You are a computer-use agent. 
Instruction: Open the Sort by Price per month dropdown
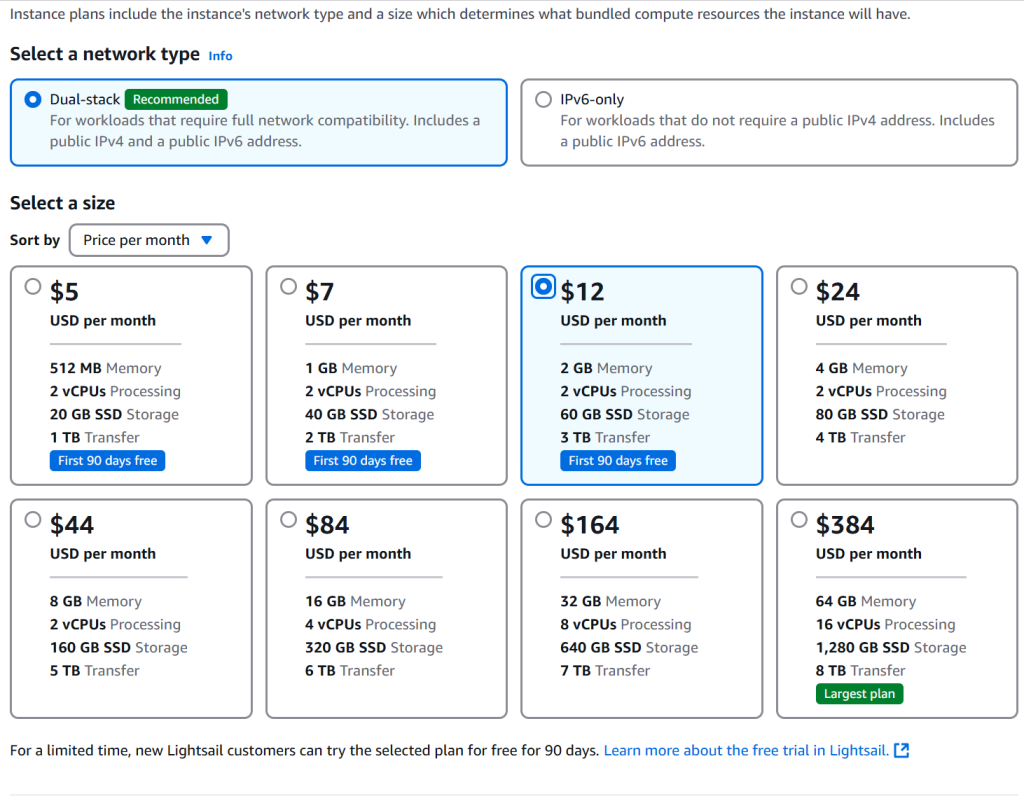[148, 240]
